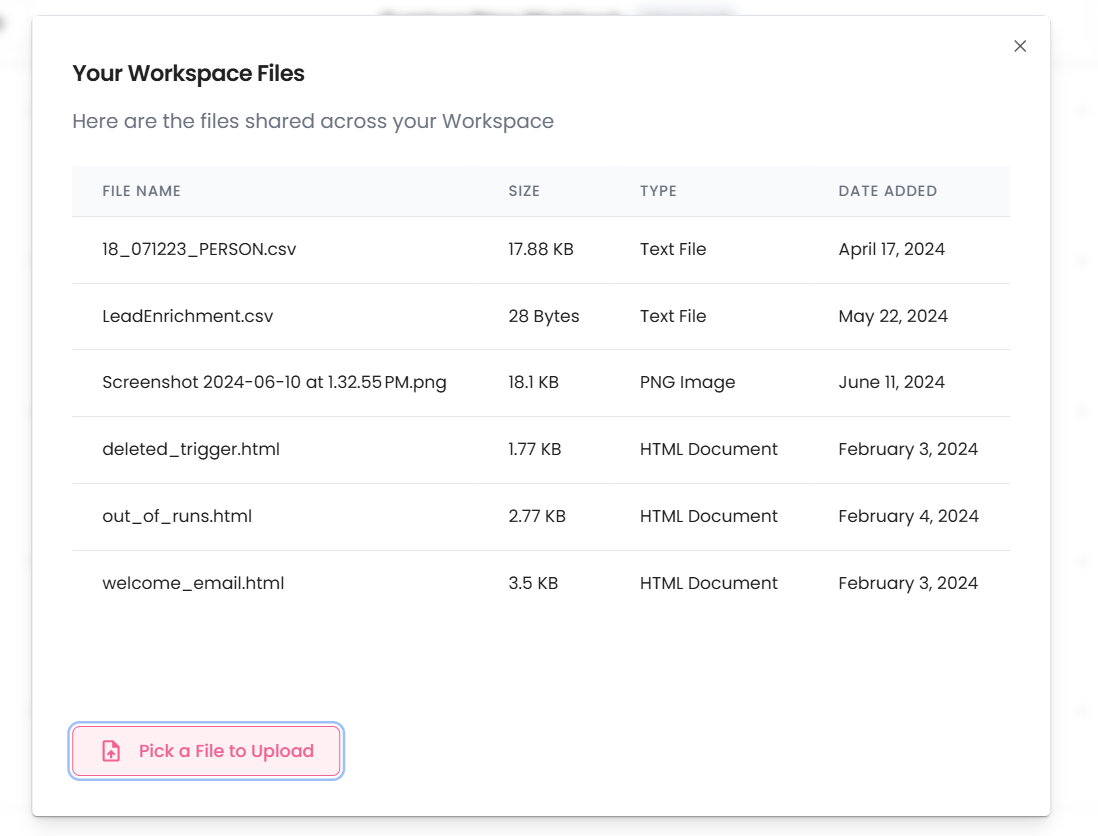The height and width of the screenshot is (836, 1098).
Task: Click the upload file icon
Action: 111,751
